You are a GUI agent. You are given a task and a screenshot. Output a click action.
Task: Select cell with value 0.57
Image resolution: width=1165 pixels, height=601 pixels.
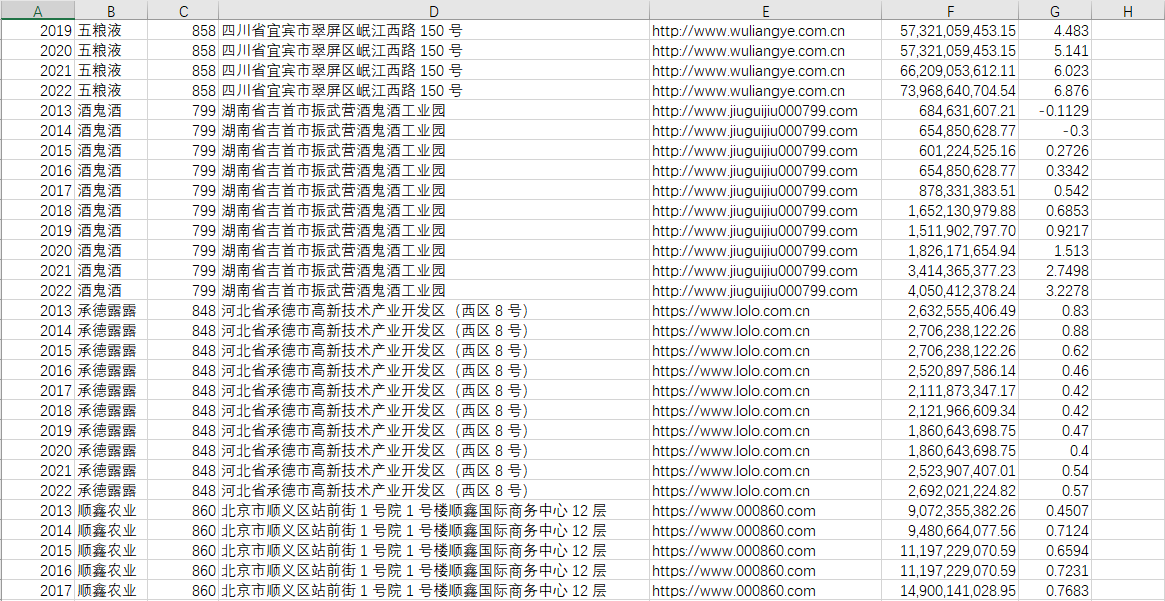[x=1055, y=491]
